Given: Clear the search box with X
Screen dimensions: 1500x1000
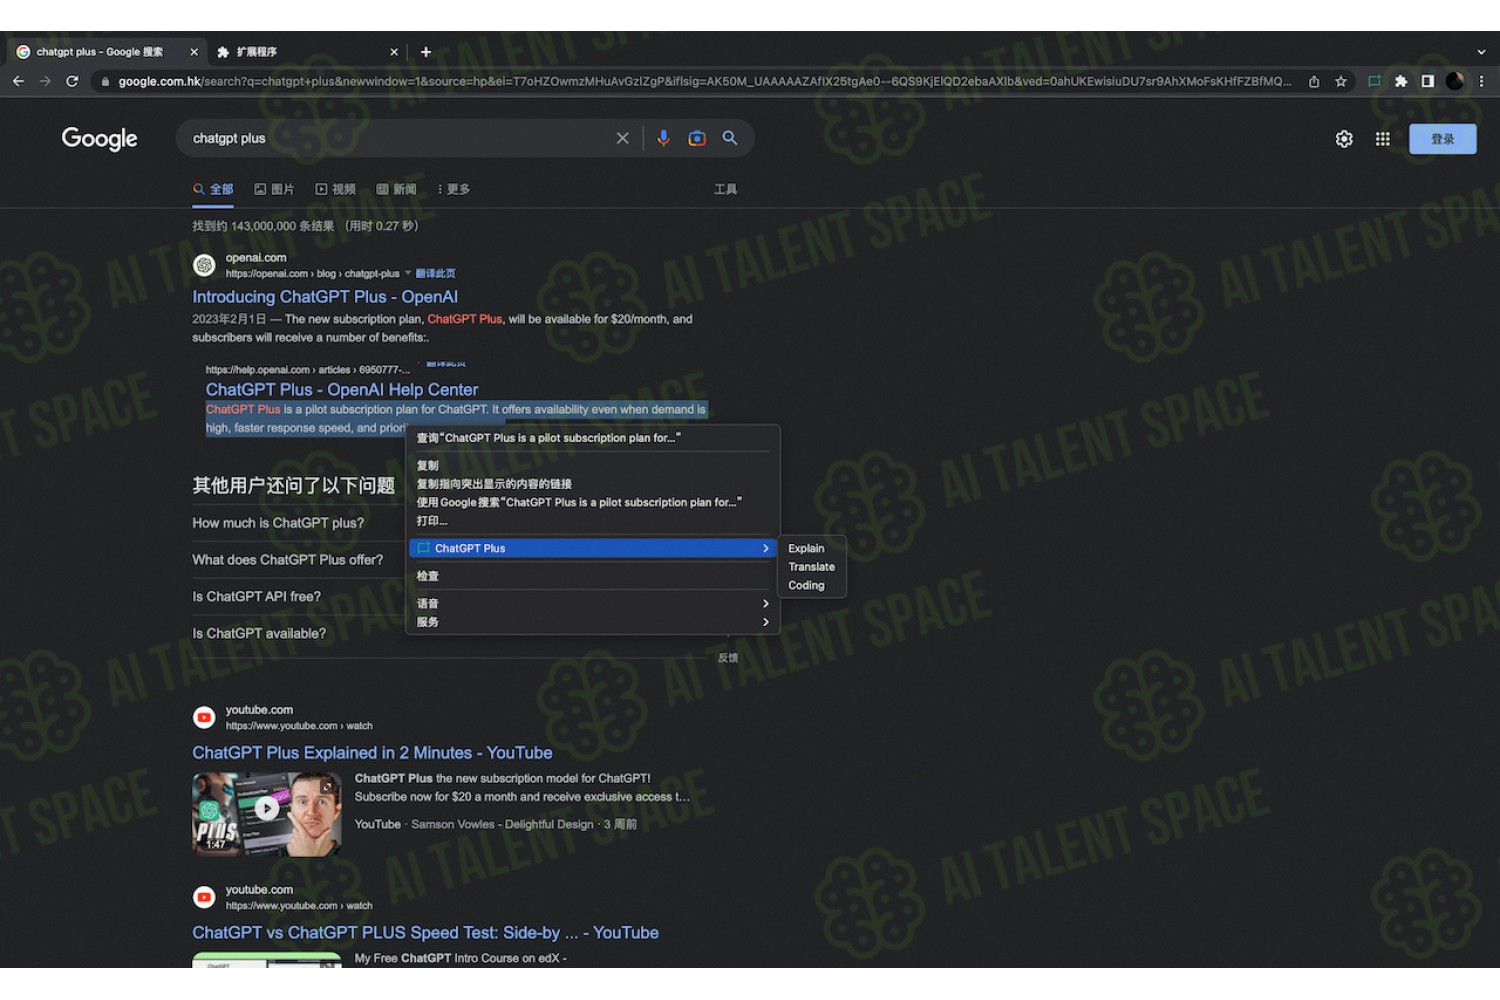Looking at the screenshot, I should pos(622,138).
